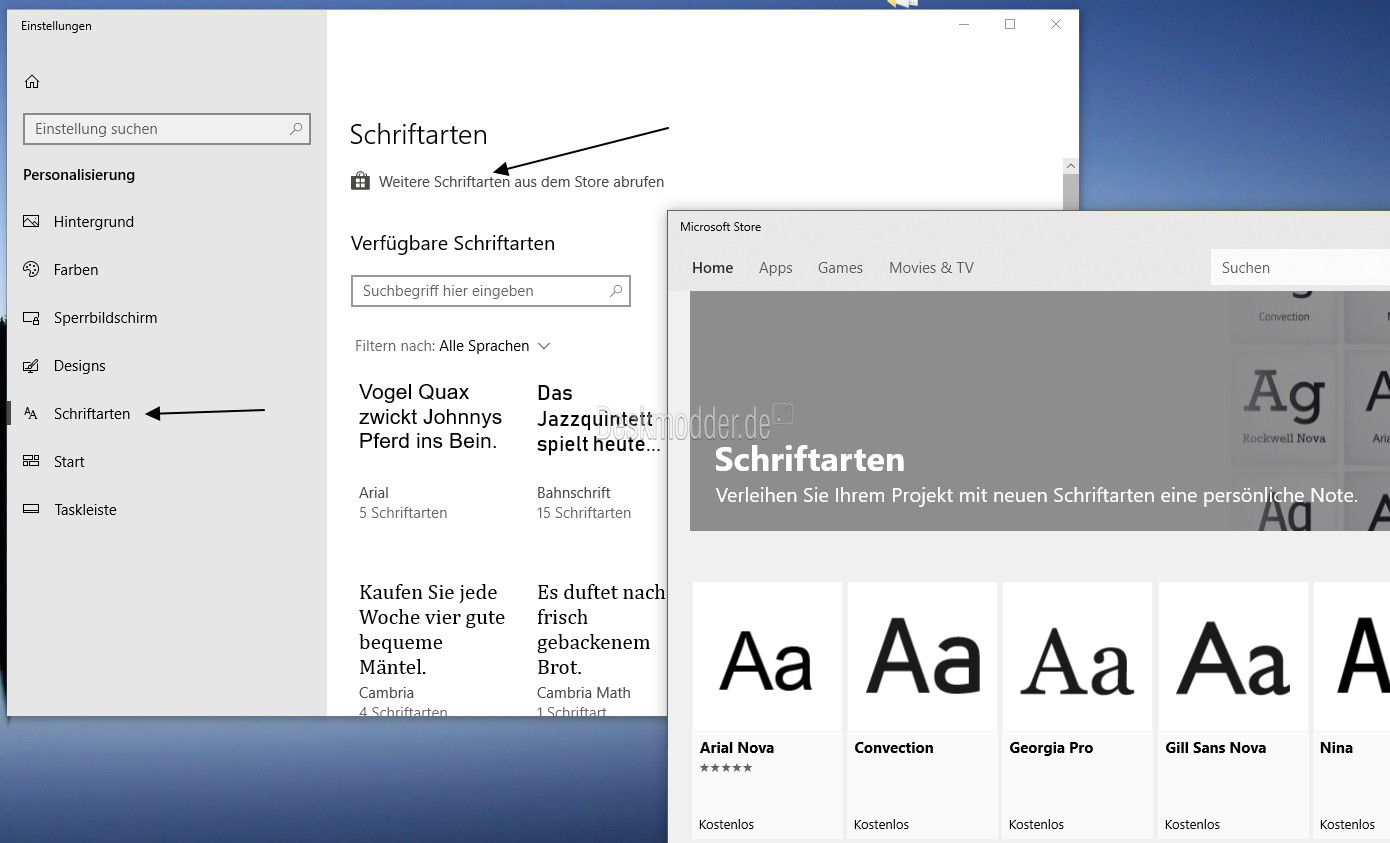
Task: Click the magnifier in the font search box
Action: 616,291
